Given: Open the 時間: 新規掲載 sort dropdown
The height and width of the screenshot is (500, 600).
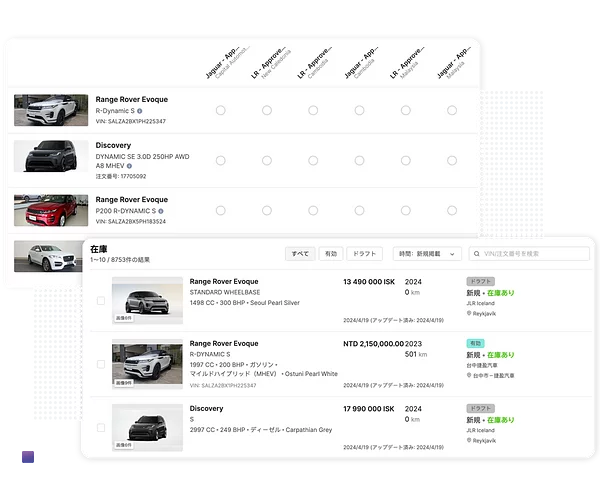Looking at the screenshot, I should (x=427, y=254).
